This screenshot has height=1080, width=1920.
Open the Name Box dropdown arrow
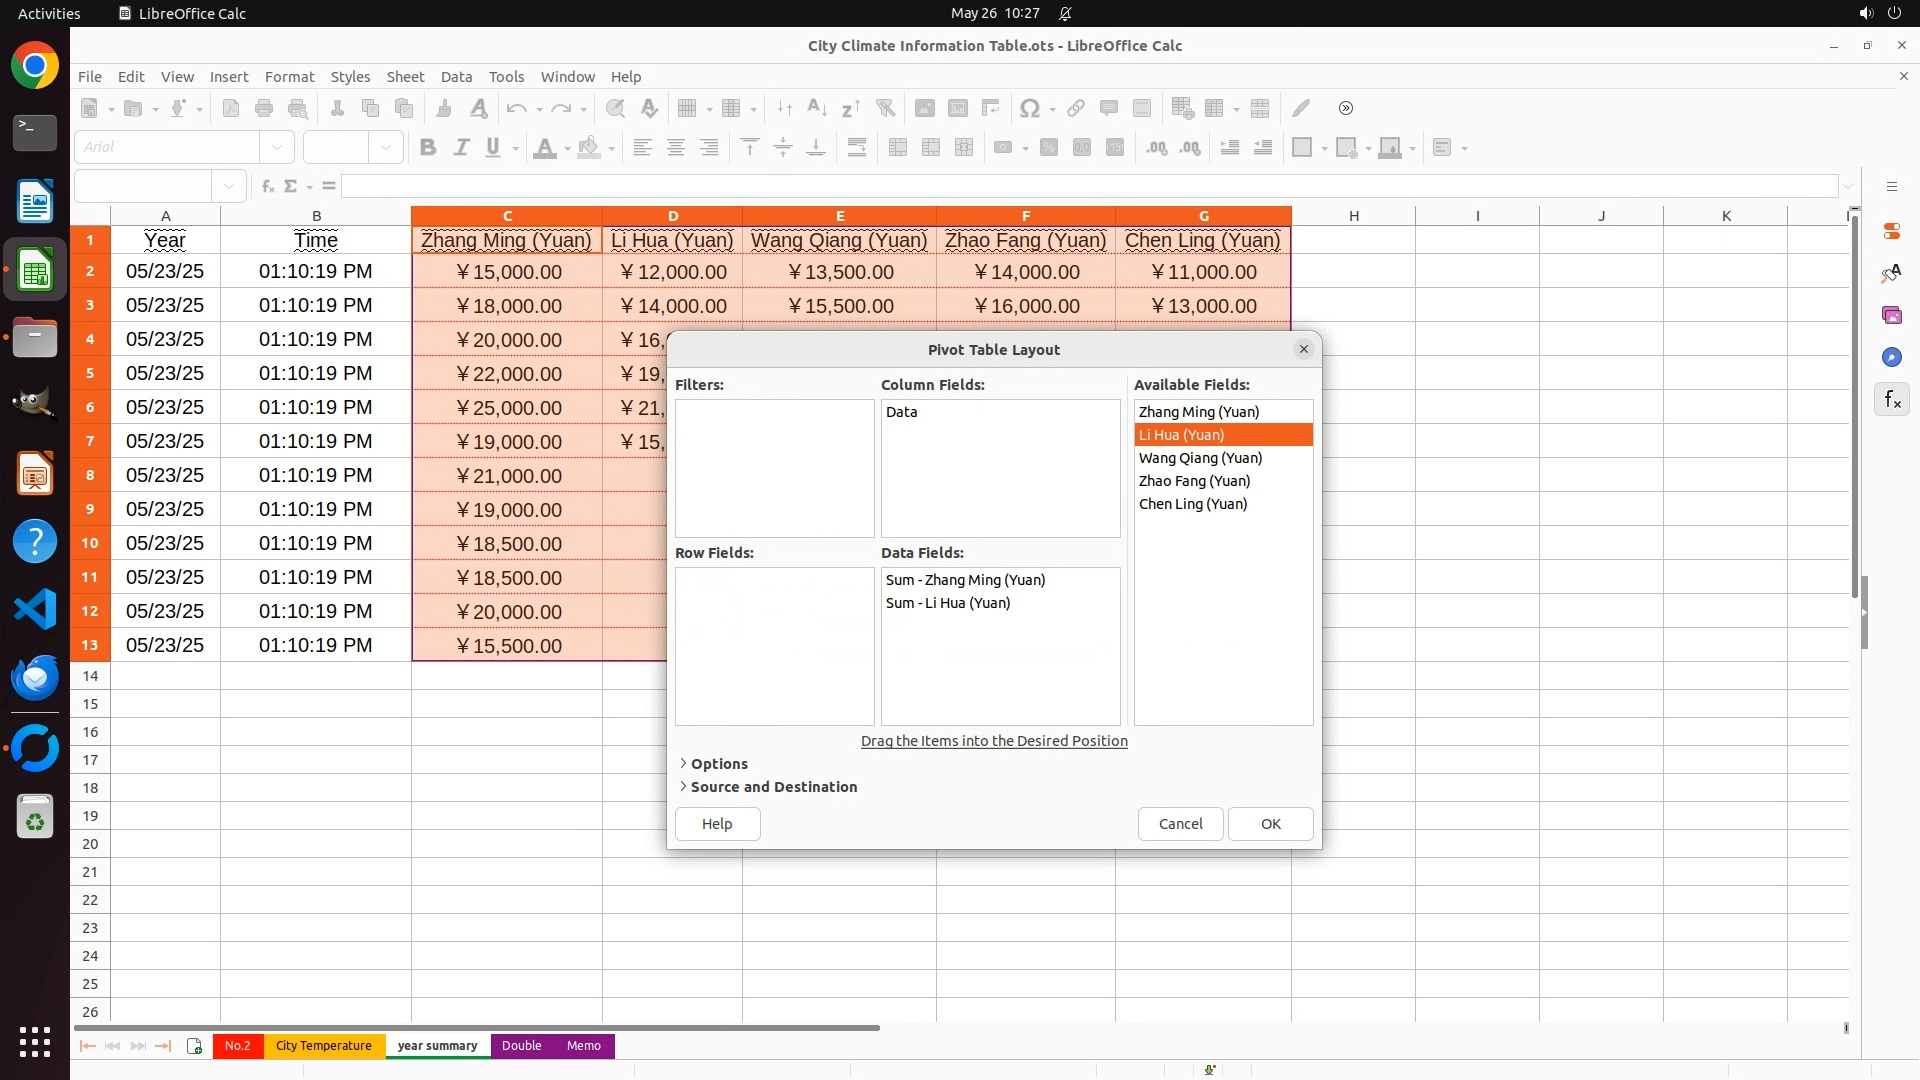(x=229, y=186)
